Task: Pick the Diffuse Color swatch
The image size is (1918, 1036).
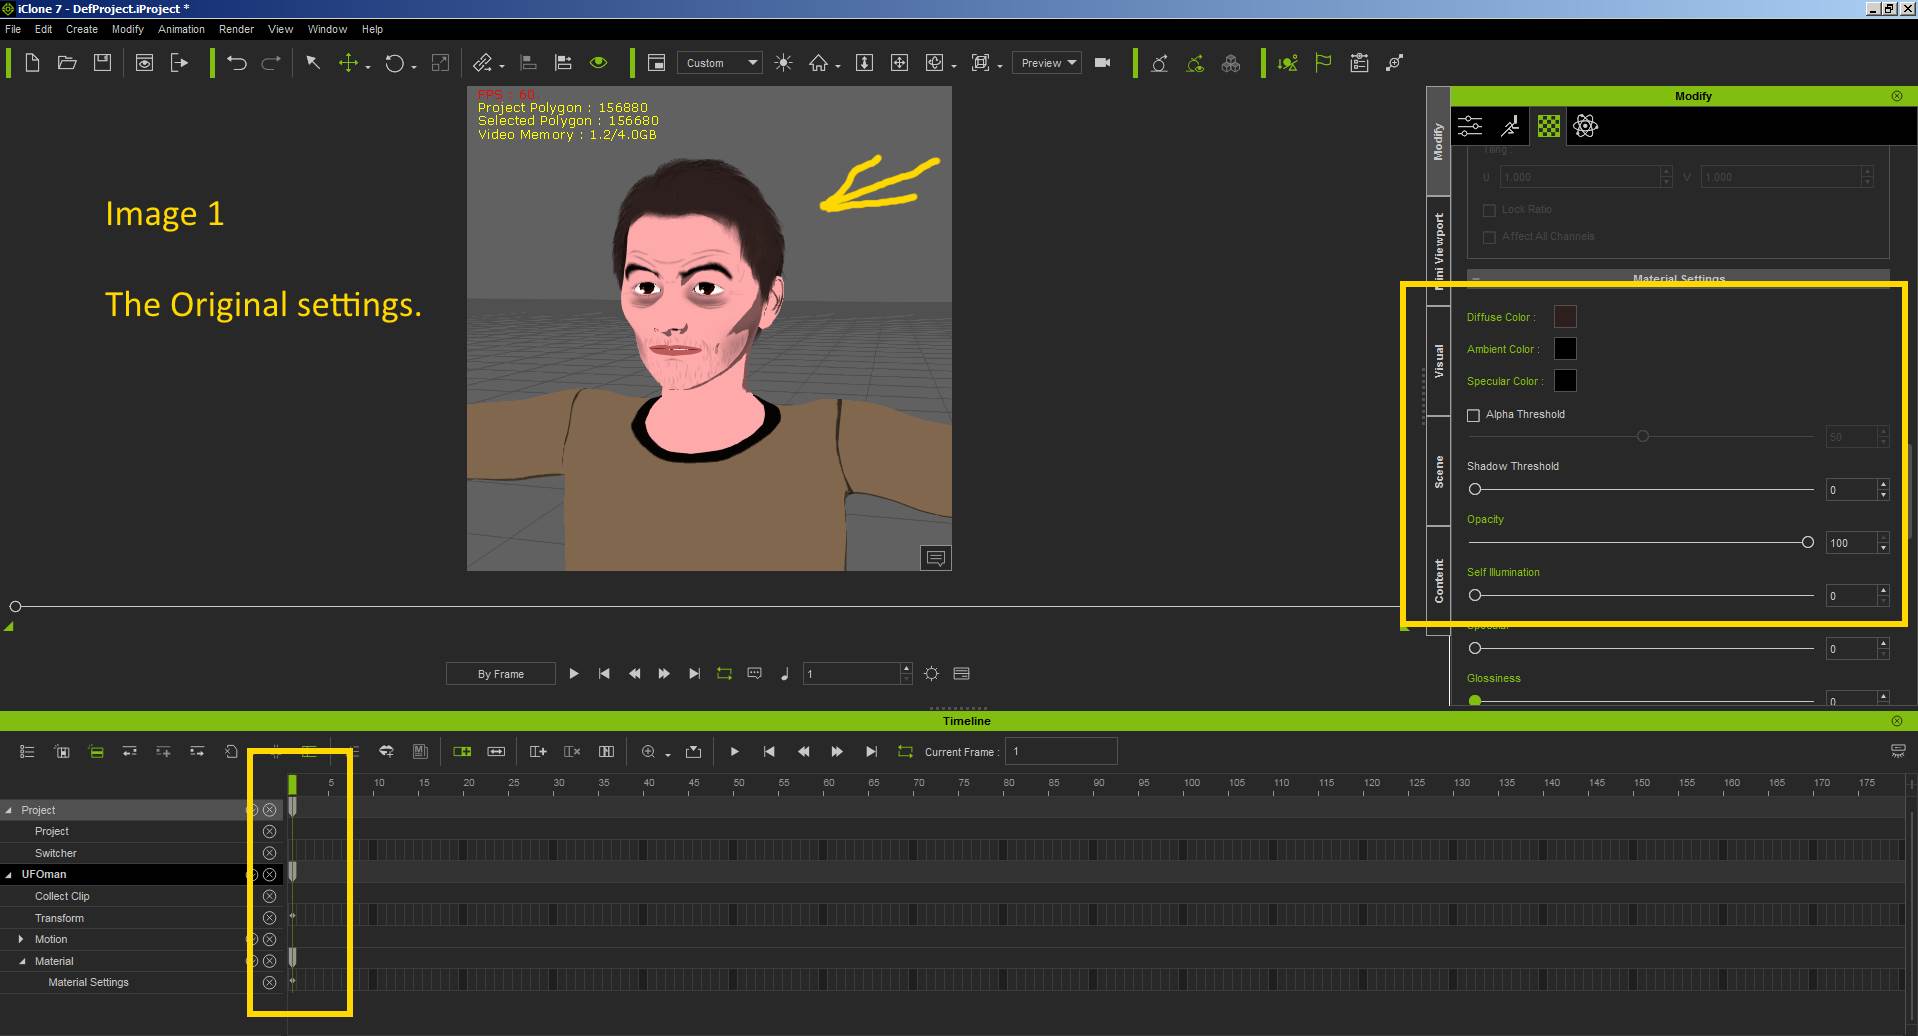Action: (1565, 317)
